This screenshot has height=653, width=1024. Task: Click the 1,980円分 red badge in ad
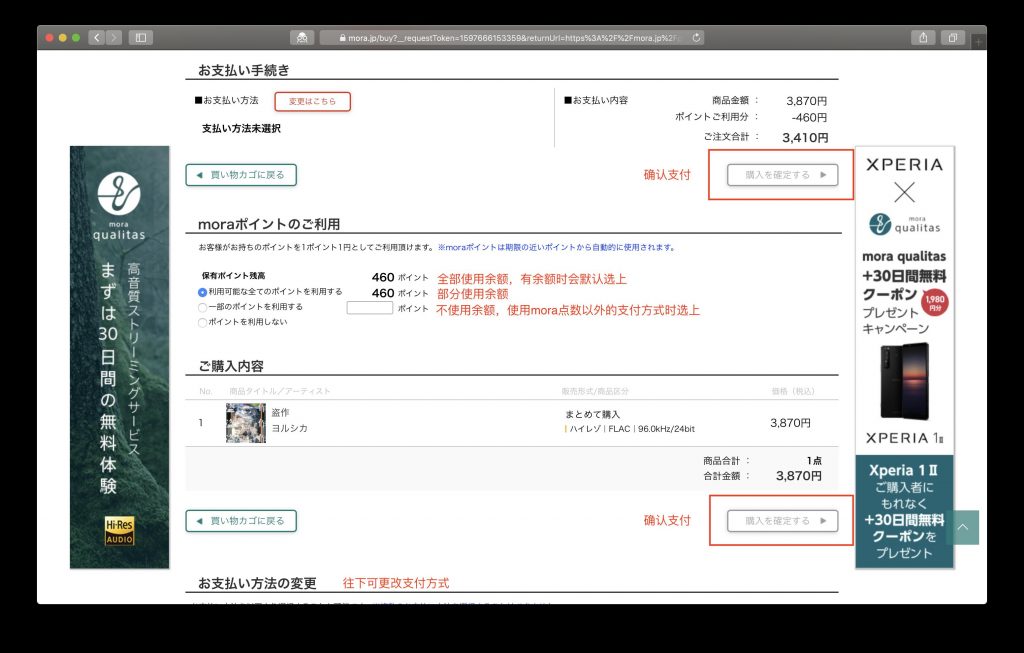click(935, 303)
